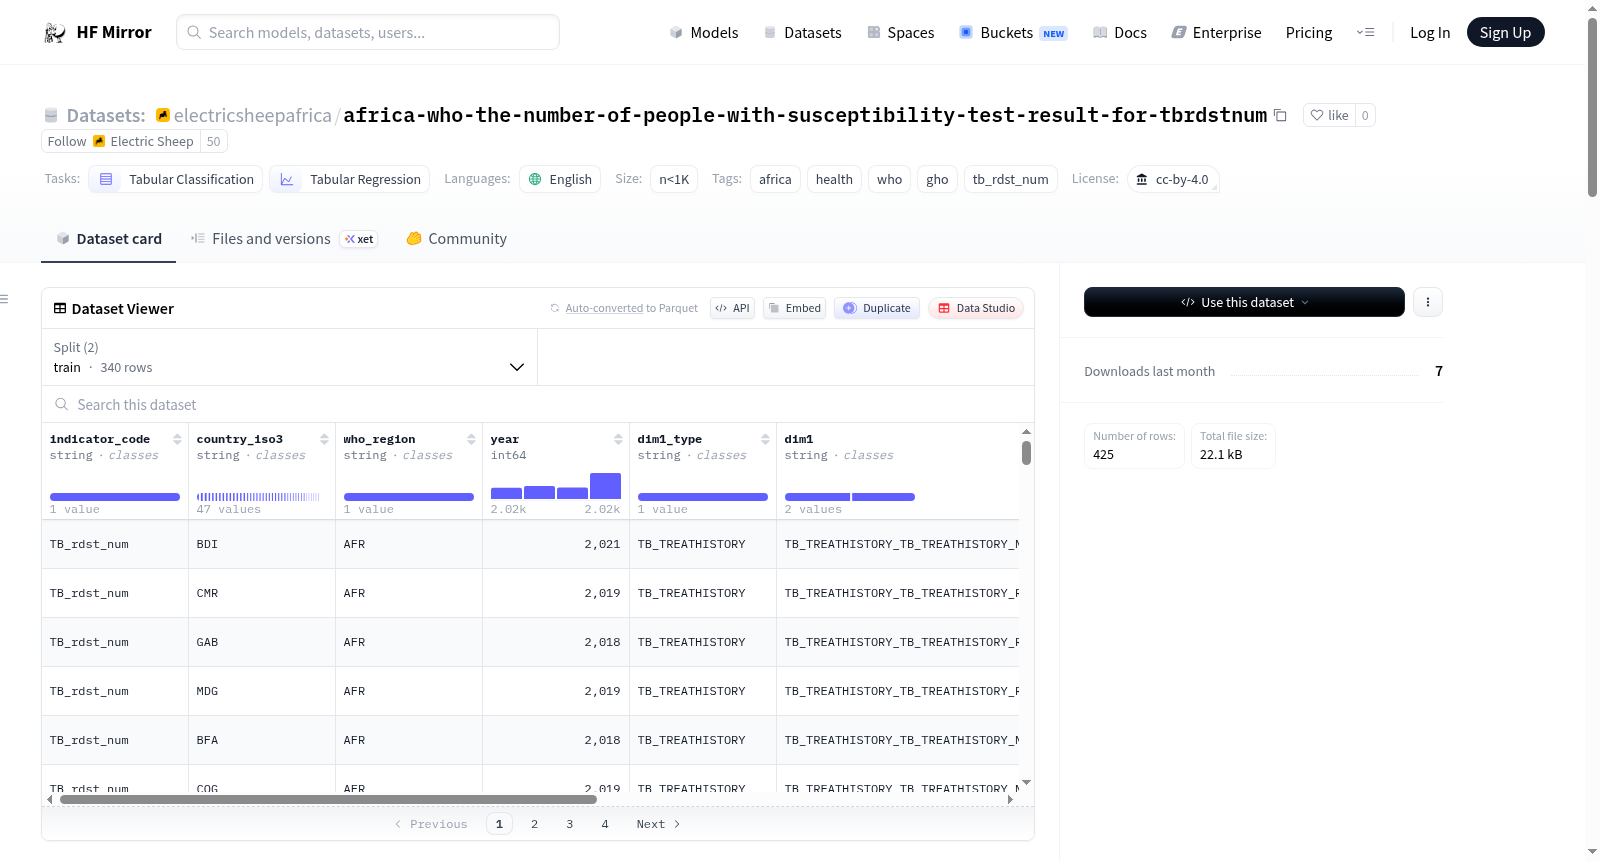This screenshot has width=1600, height=861.
Task: Click the dim1 two-value distribution bar
Action: (x=850, y=497)
